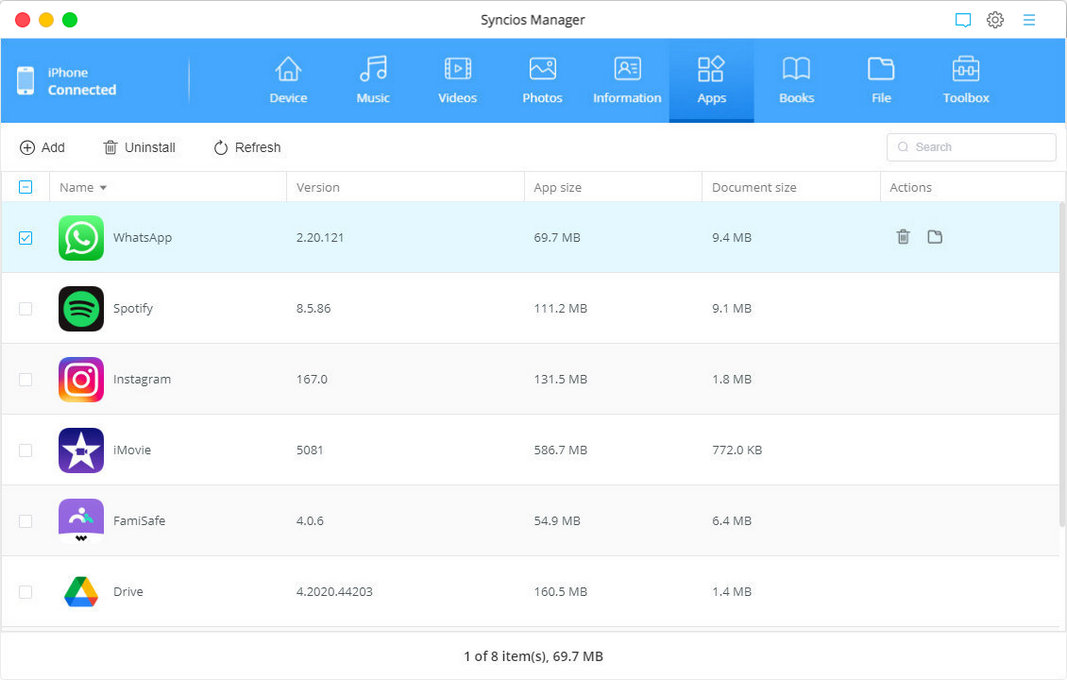
Task: Open settings gear in title bar
Action: pos(995,20)
